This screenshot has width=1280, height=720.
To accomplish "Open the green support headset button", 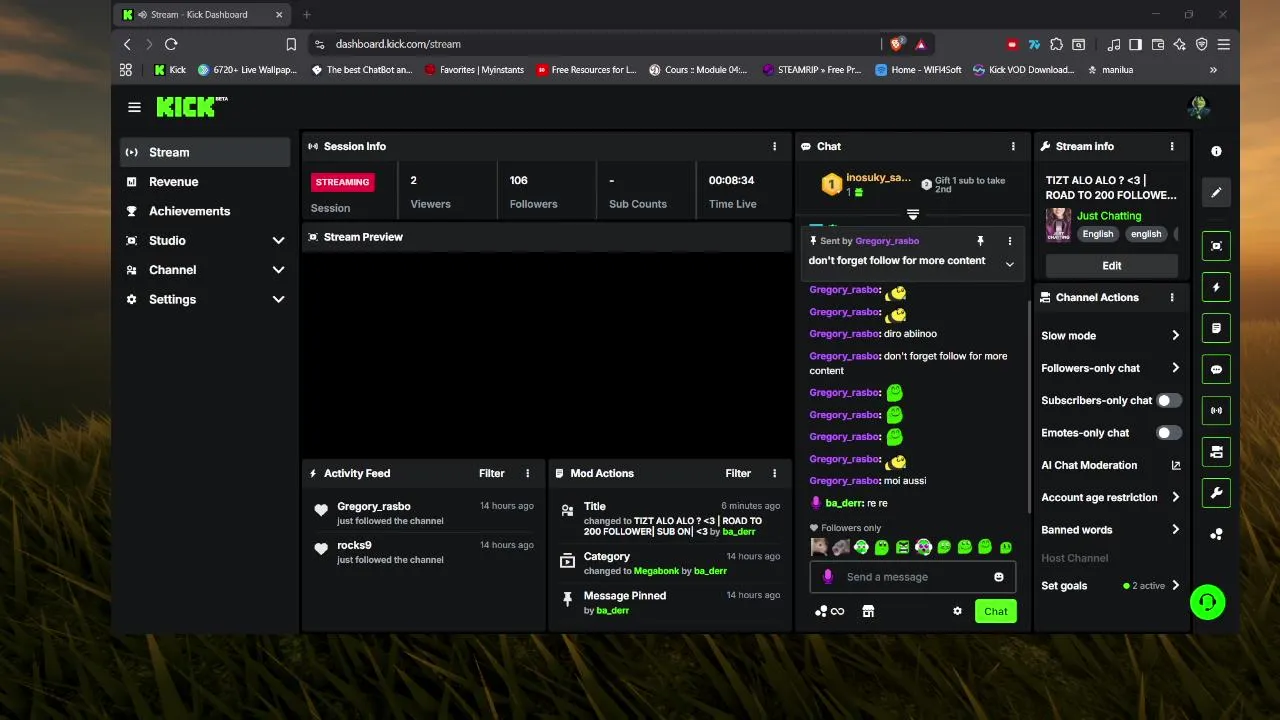I will [1208, 602].
